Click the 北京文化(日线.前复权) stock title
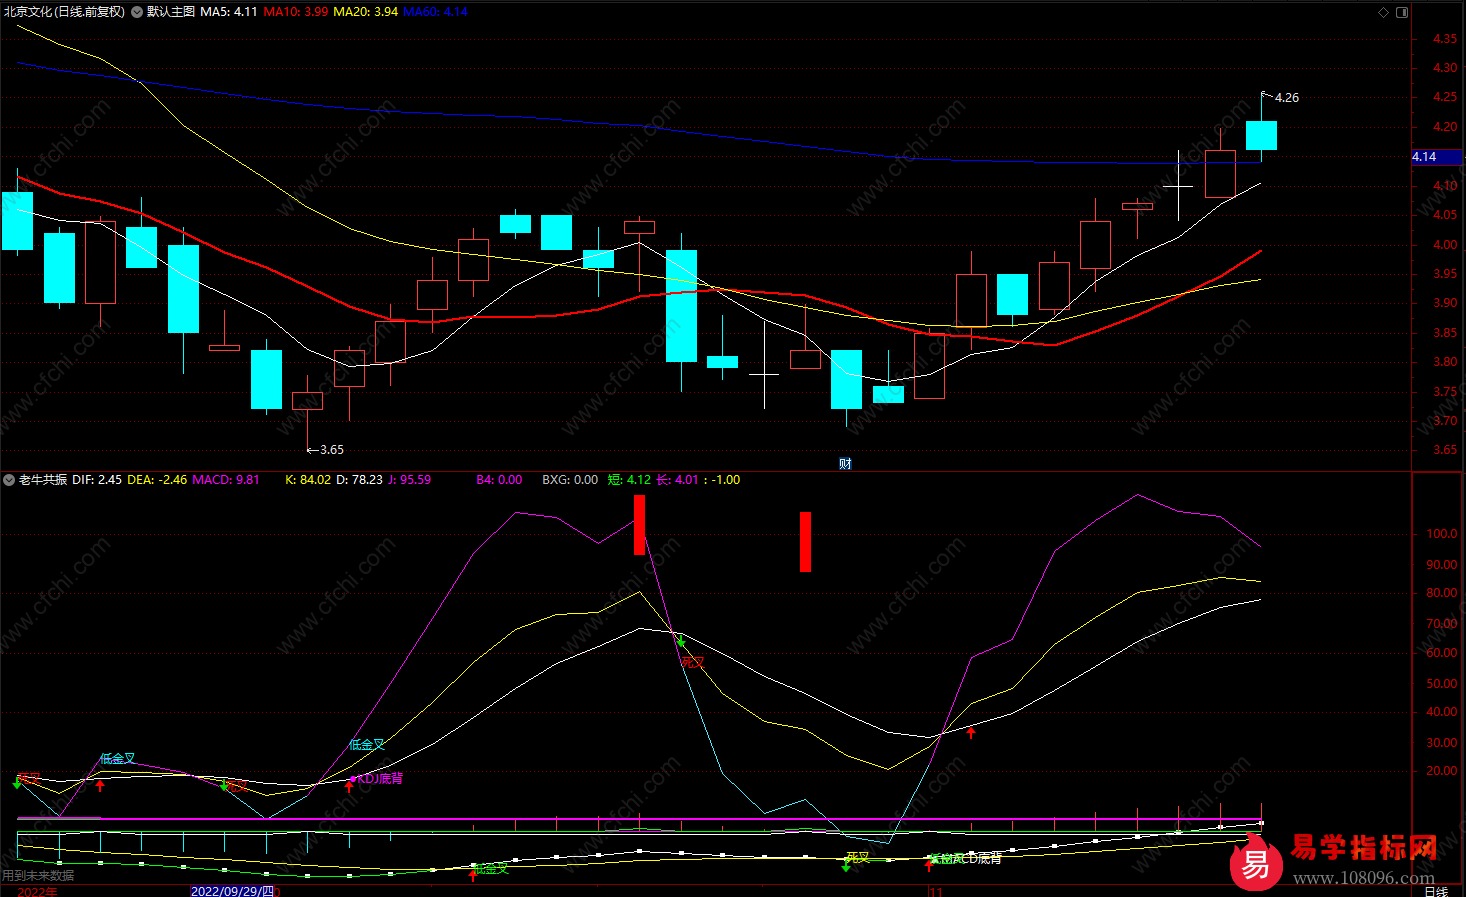This screenshot has height=897, width=1466. click(64, 12)
